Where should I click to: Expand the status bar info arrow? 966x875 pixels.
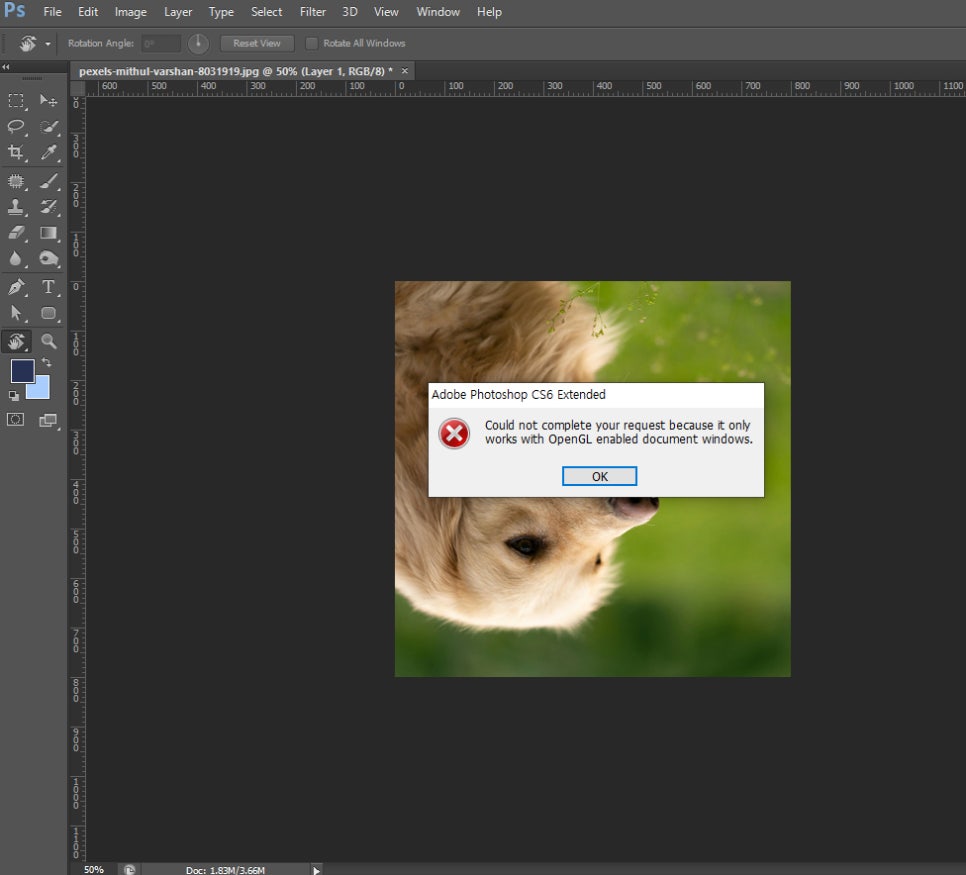pos(316,870)
